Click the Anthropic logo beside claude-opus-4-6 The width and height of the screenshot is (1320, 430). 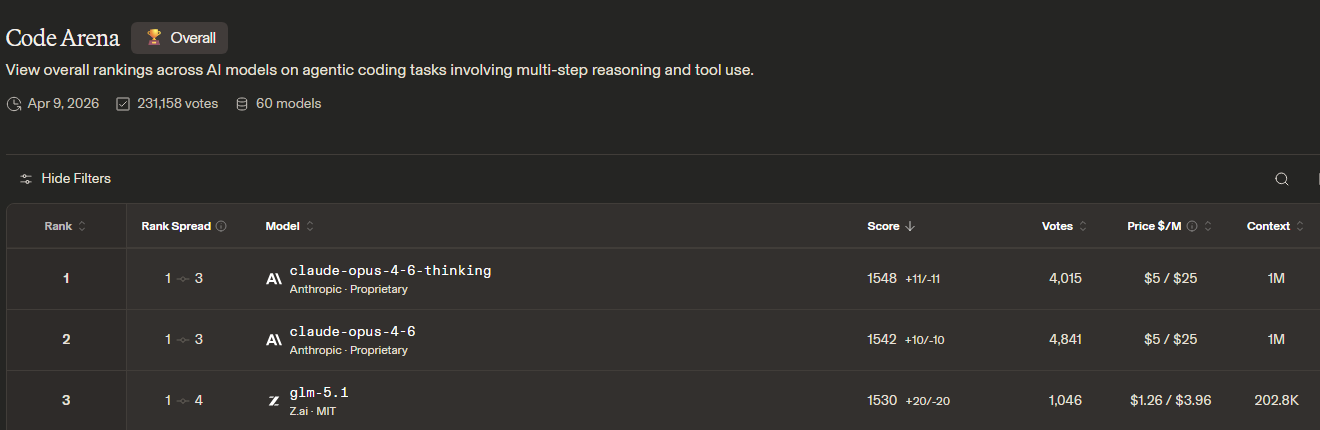pyautogui.click(x=274, y=340)
